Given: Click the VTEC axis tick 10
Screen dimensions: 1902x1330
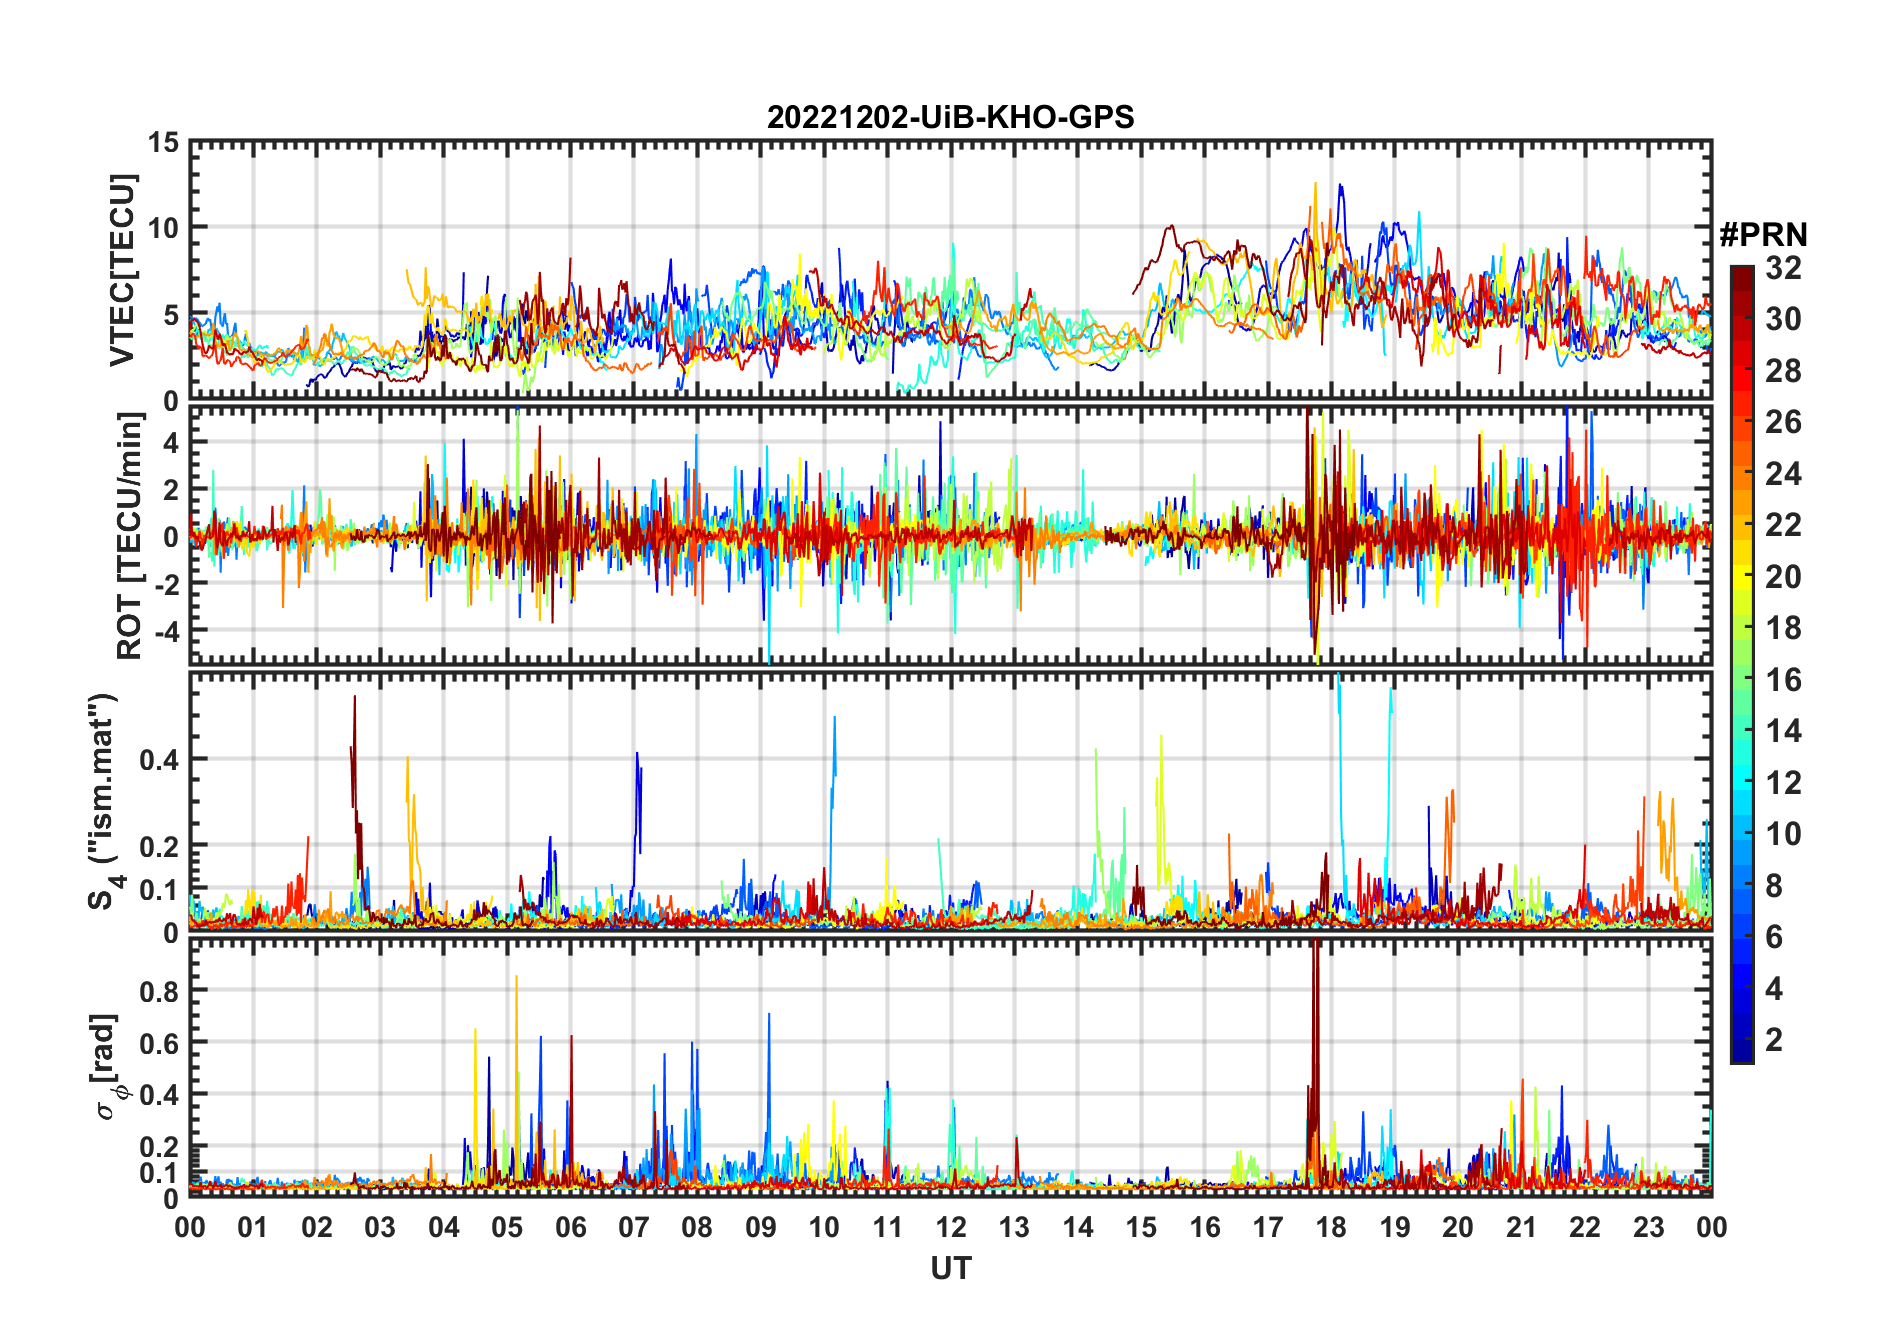Looking at the screenshot, I should (163, 228).
